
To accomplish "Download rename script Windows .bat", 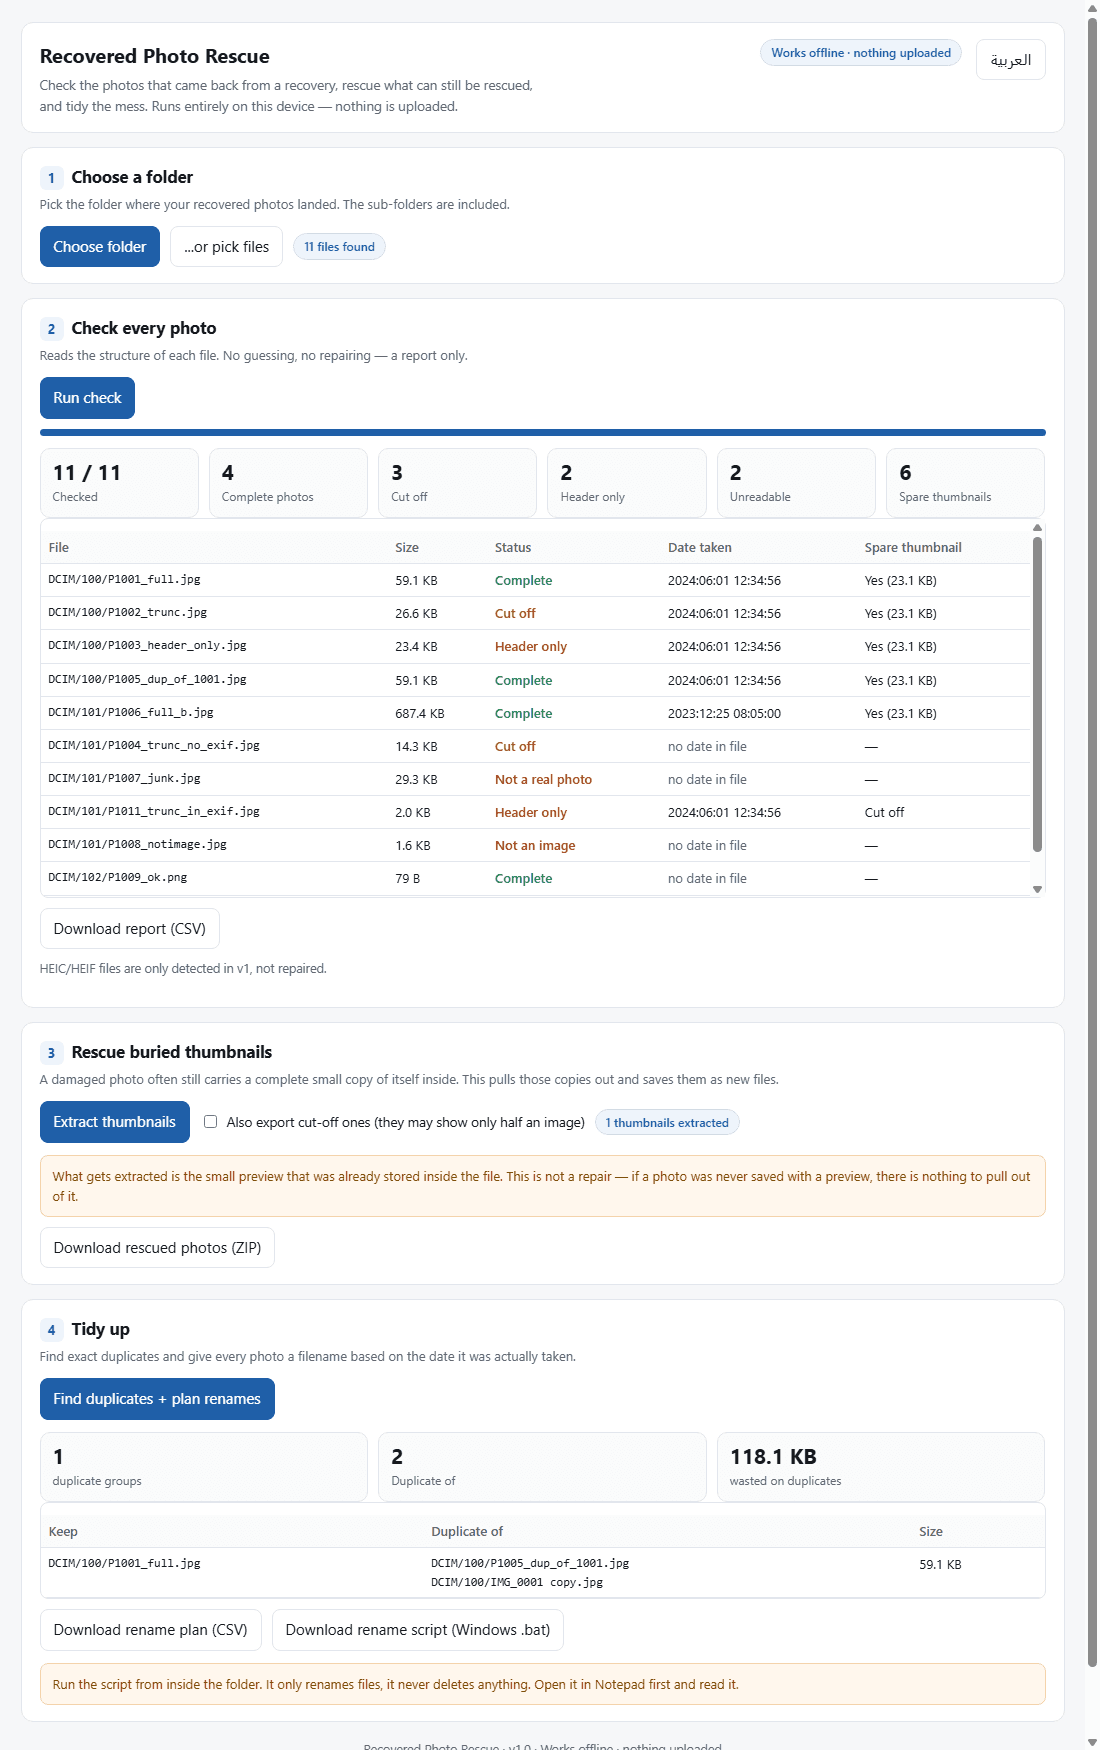I will (418, 1630).
